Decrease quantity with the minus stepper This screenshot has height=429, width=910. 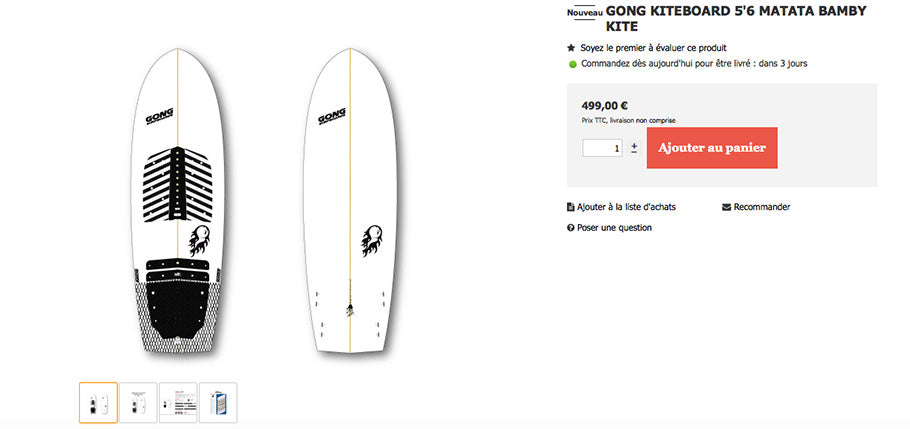tap(634, 152)
